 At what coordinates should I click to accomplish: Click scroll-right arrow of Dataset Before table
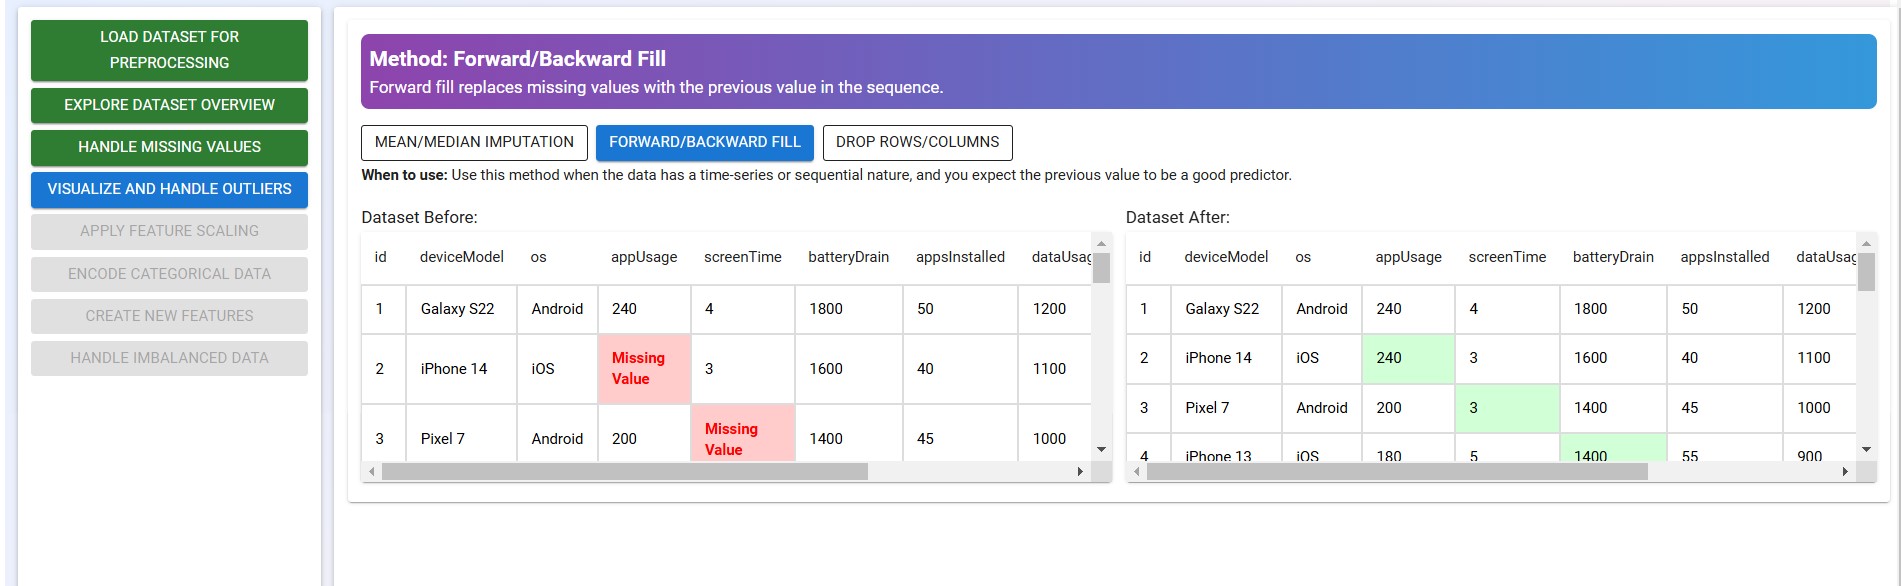(x=1080, y=471)
